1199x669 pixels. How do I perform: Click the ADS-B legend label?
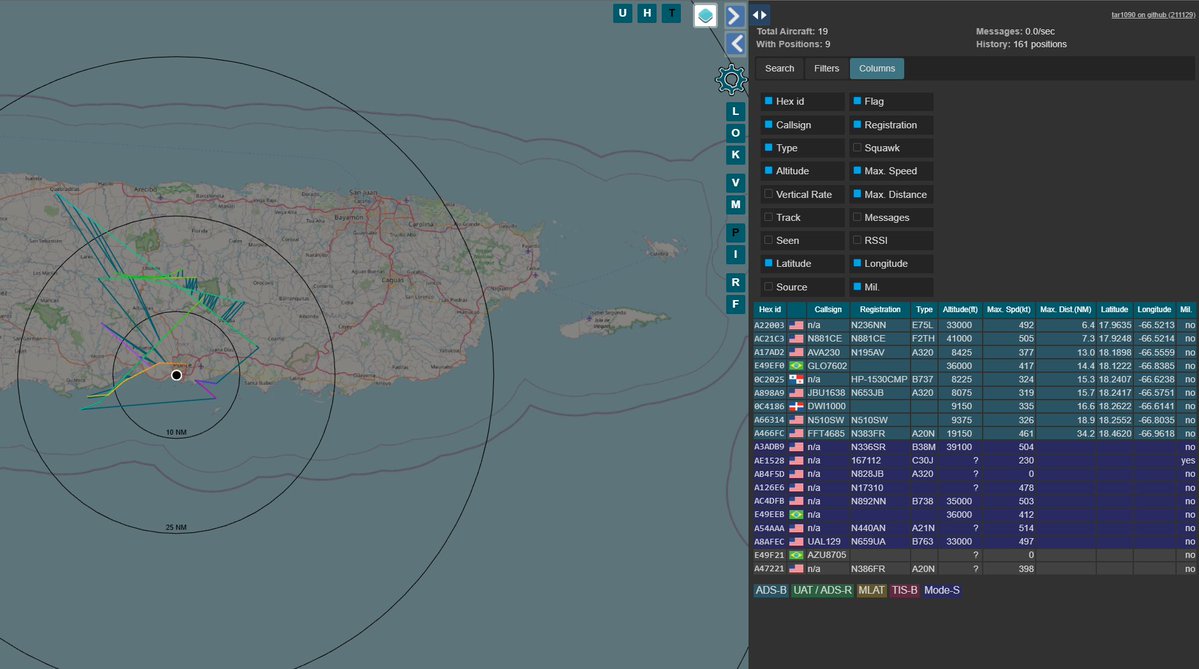click(x=771, y=590)
